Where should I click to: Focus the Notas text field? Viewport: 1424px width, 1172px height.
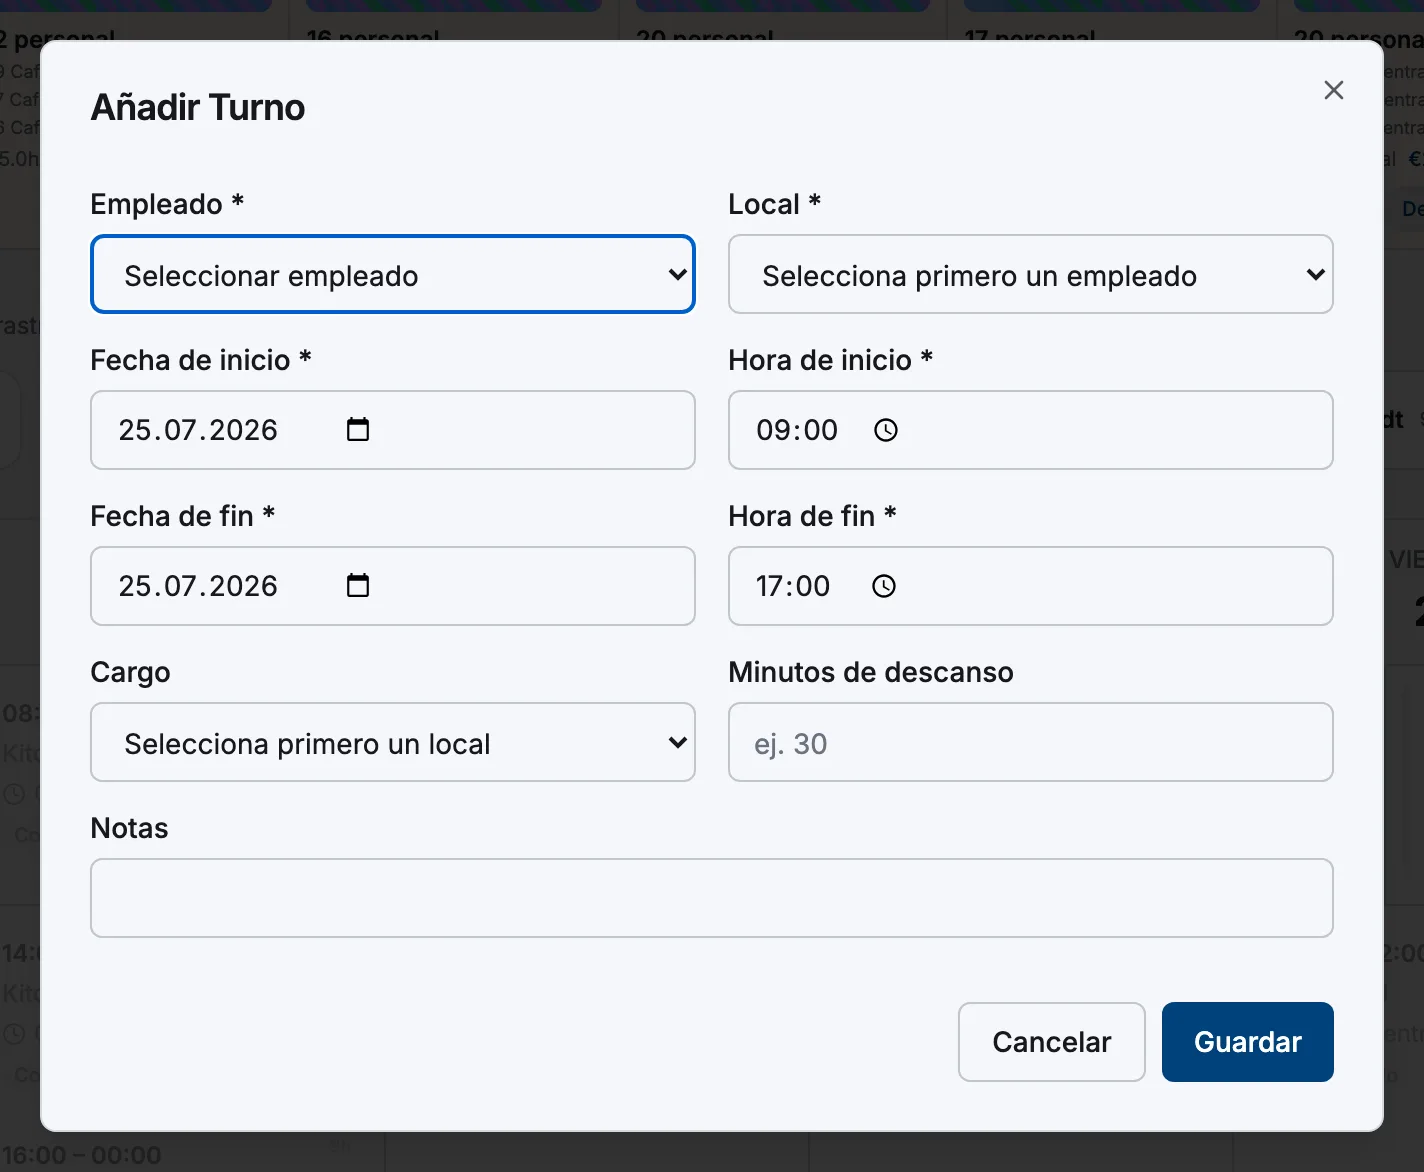[712, 898]
